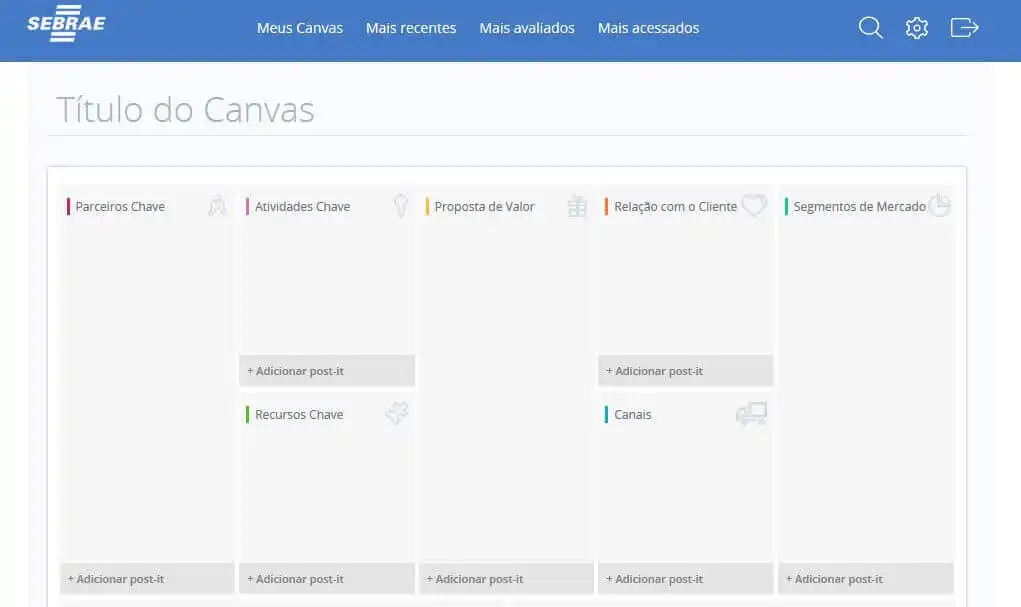Select the pie chart icon for Segmentos de Mercado
Image resolution: width=1021 pixels, height=607 pixels.
[x=938, y=205]
